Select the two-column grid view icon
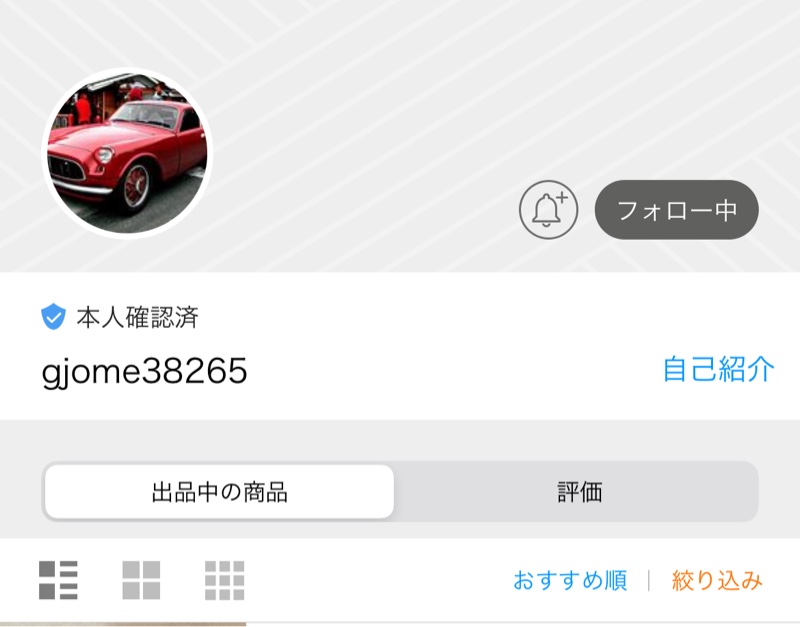The width and height of the screenshot is (800, 627). coord(141,580)
